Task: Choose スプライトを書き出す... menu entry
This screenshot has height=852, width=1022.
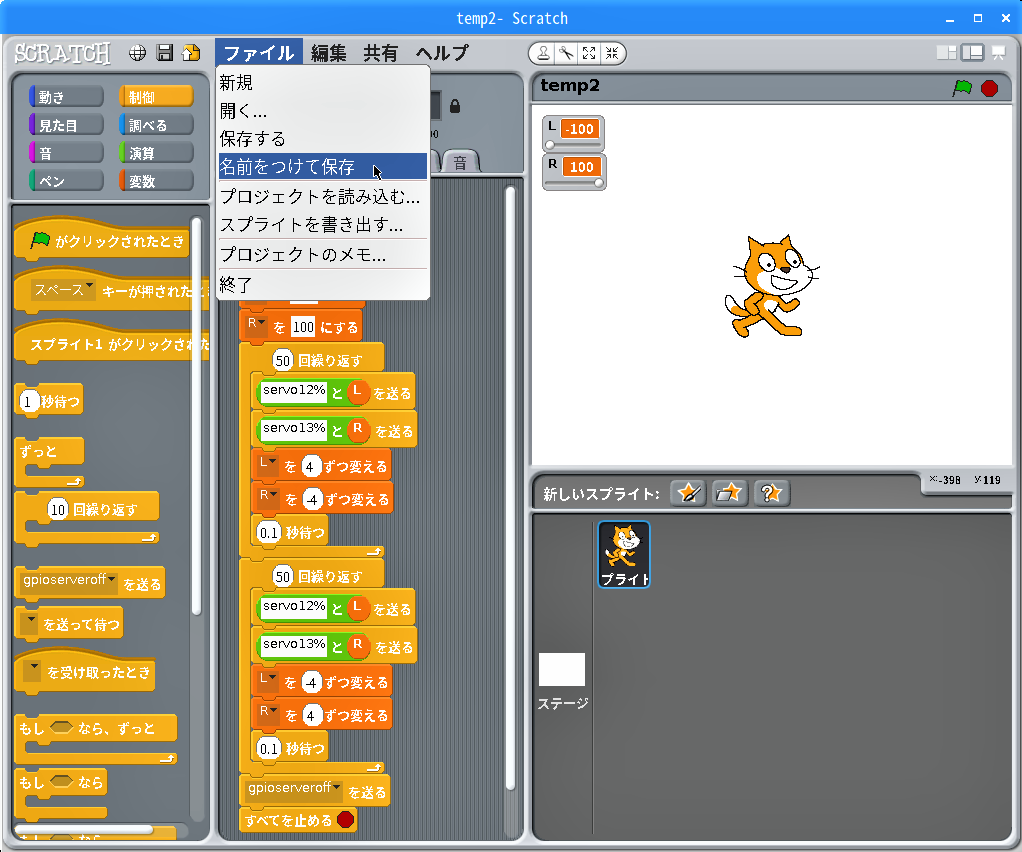Action: pos(323,225)
